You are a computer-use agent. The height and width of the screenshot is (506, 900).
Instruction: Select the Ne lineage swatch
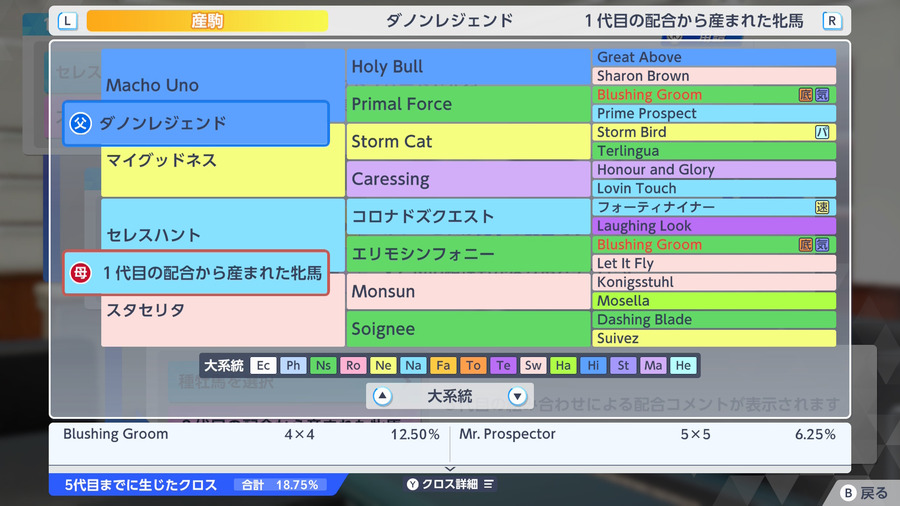pos(383,365)
